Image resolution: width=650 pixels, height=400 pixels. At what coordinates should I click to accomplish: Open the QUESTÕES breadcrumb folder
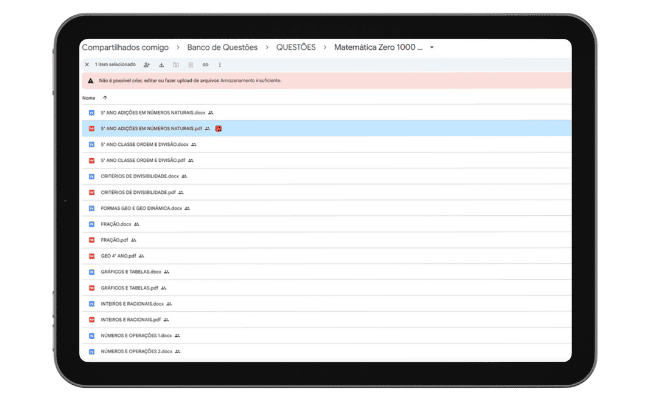click(295, 47)
